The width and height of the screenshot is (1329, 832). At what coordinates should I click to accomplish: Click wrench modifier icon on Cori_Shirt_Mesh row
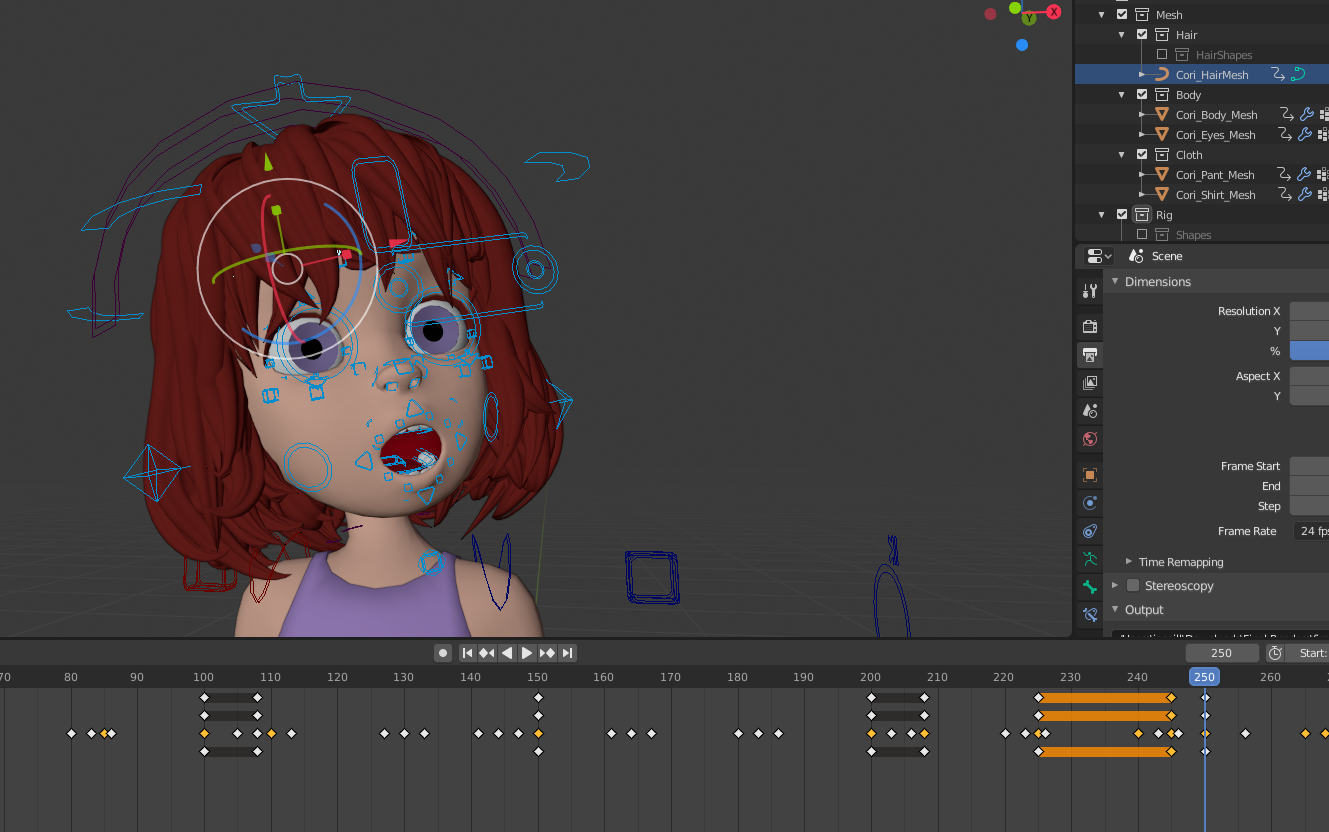click(x=1305, y=194)
